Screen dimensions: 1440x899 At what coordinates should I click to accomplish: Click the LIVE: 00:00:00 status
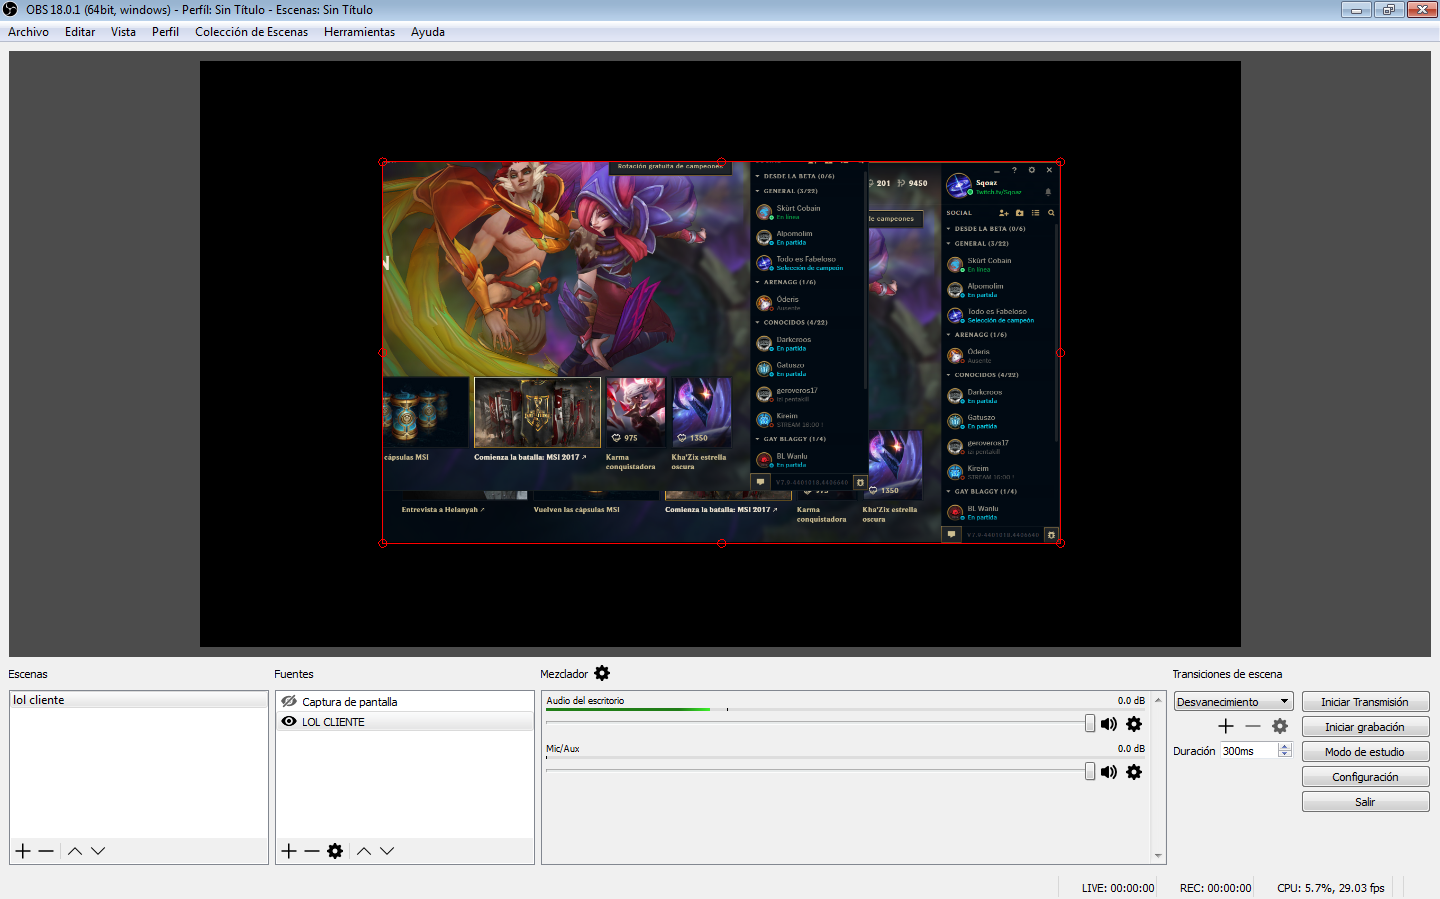click(1118, 888)
